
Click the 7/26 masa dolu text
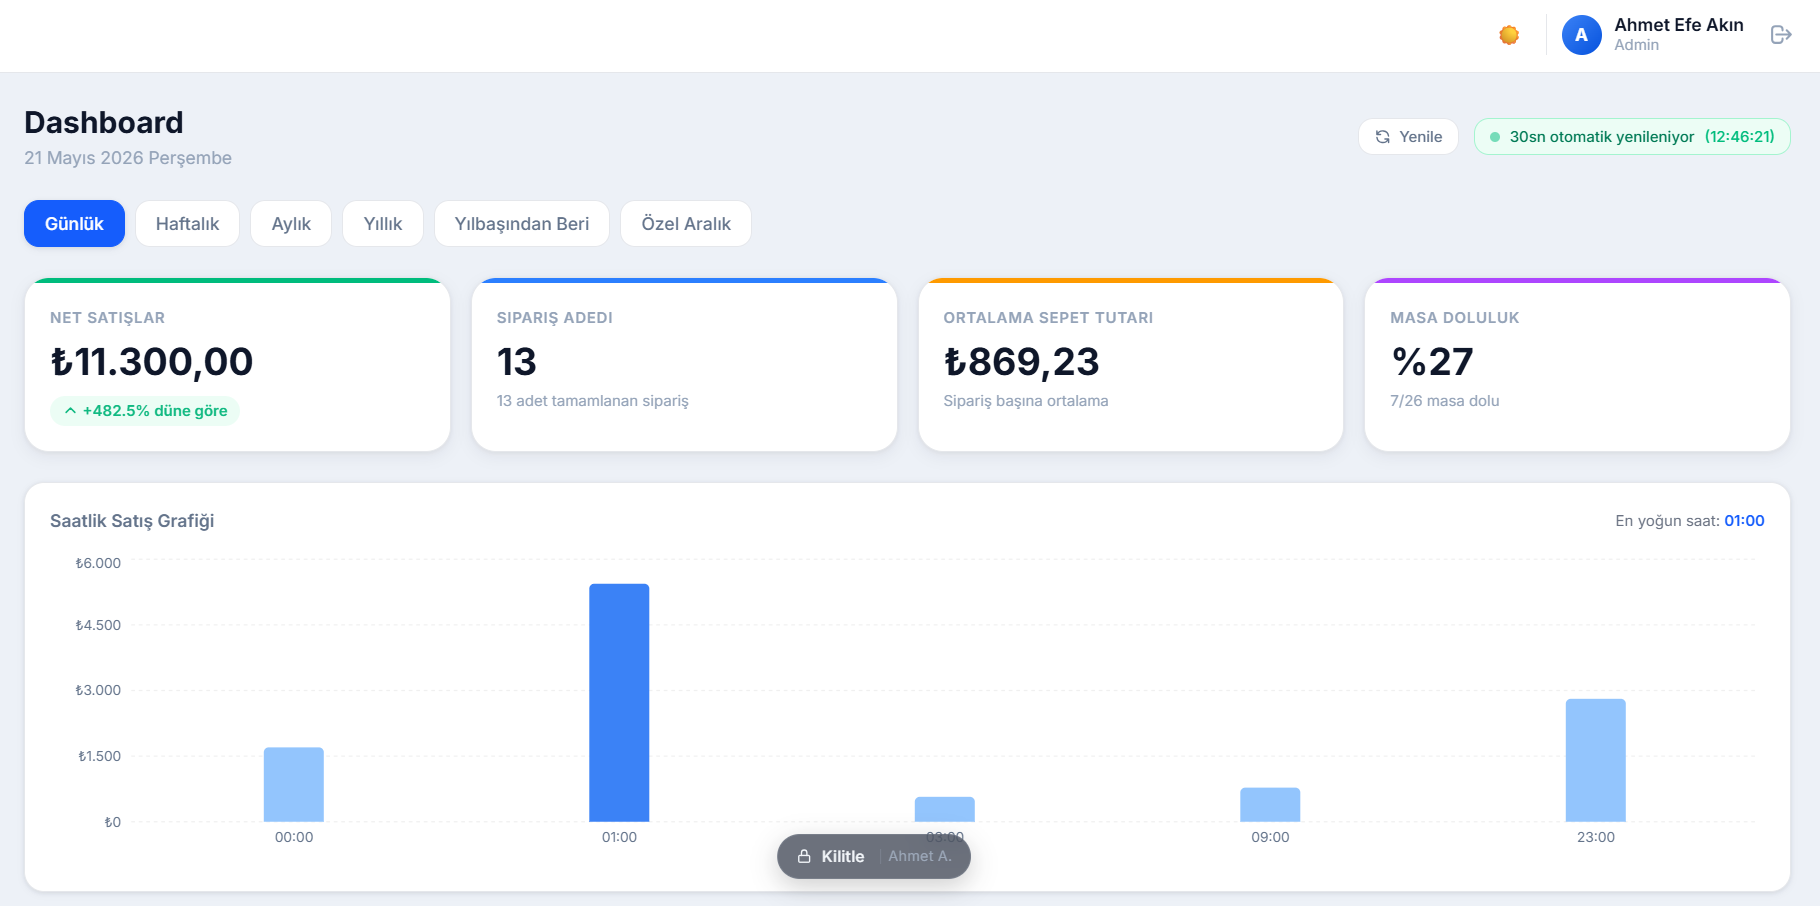click(x=1444, y=401)
